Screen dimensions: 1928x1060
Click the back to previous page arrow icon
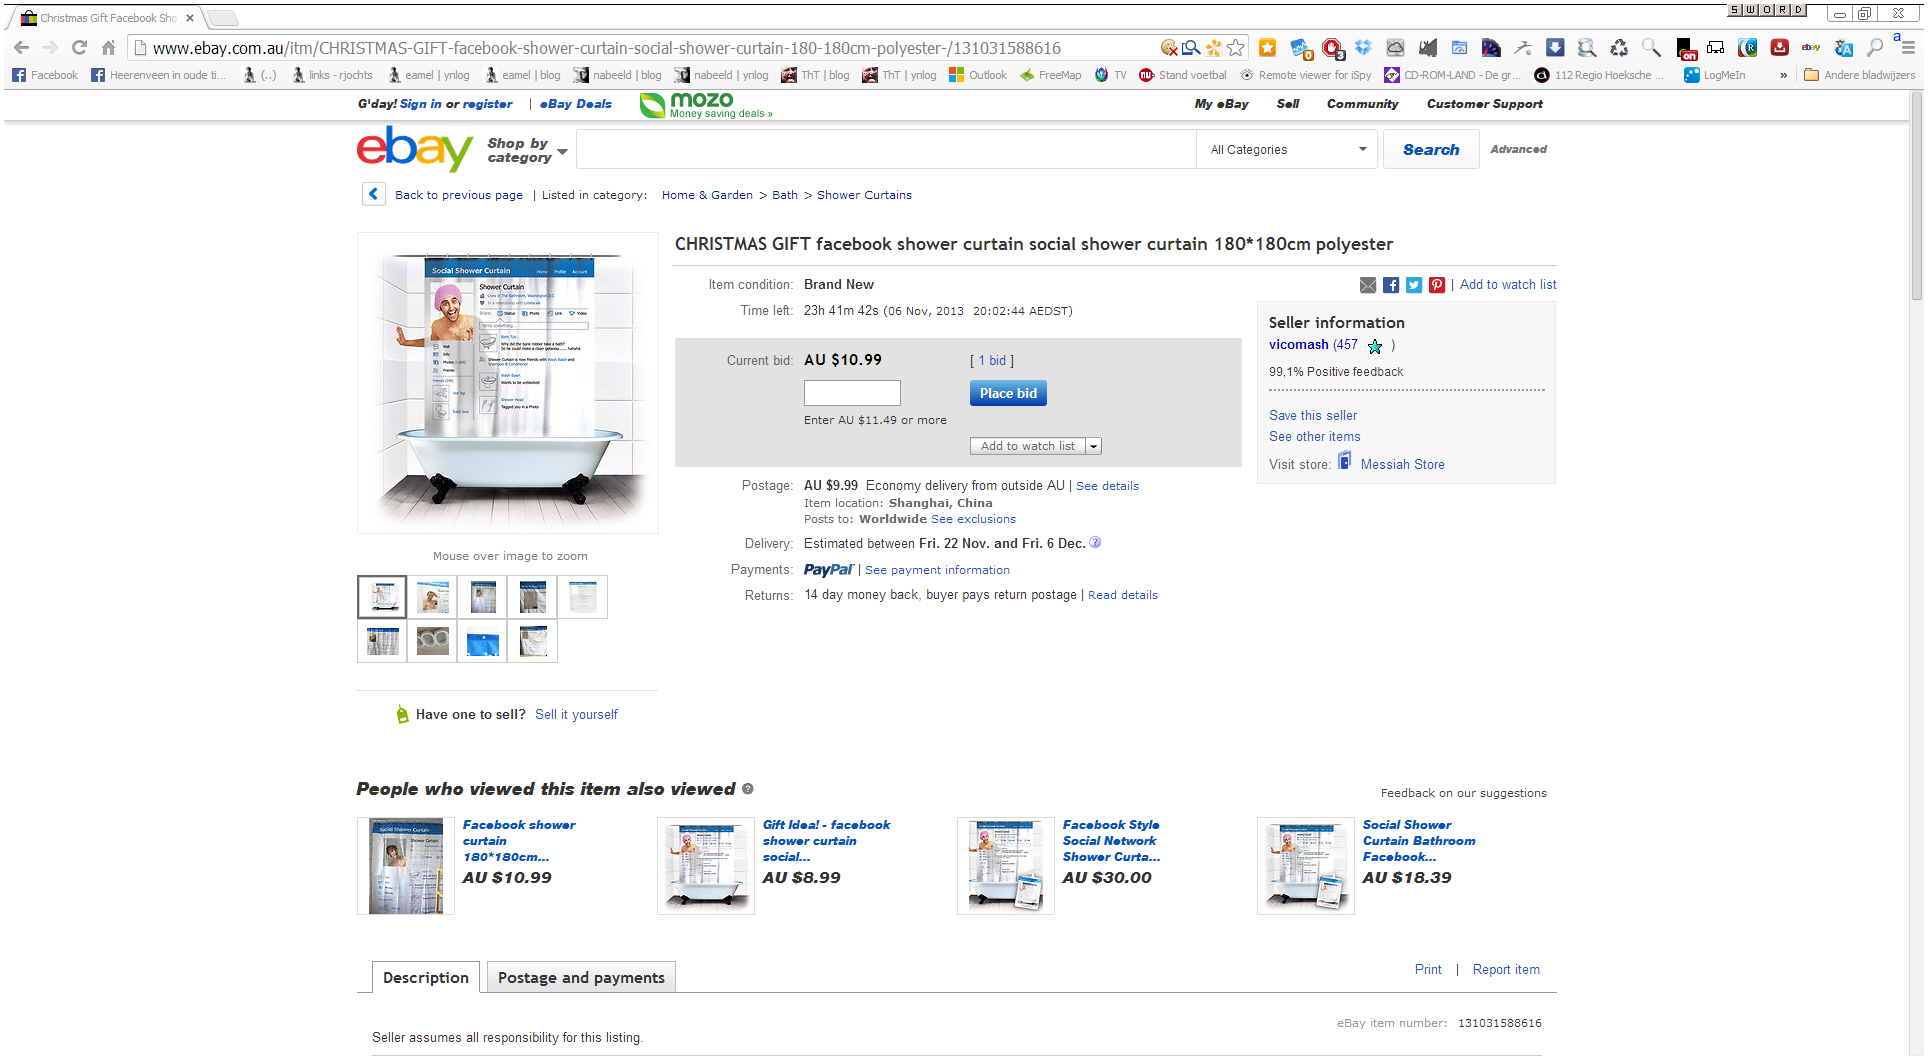click(x=374, y=194)
